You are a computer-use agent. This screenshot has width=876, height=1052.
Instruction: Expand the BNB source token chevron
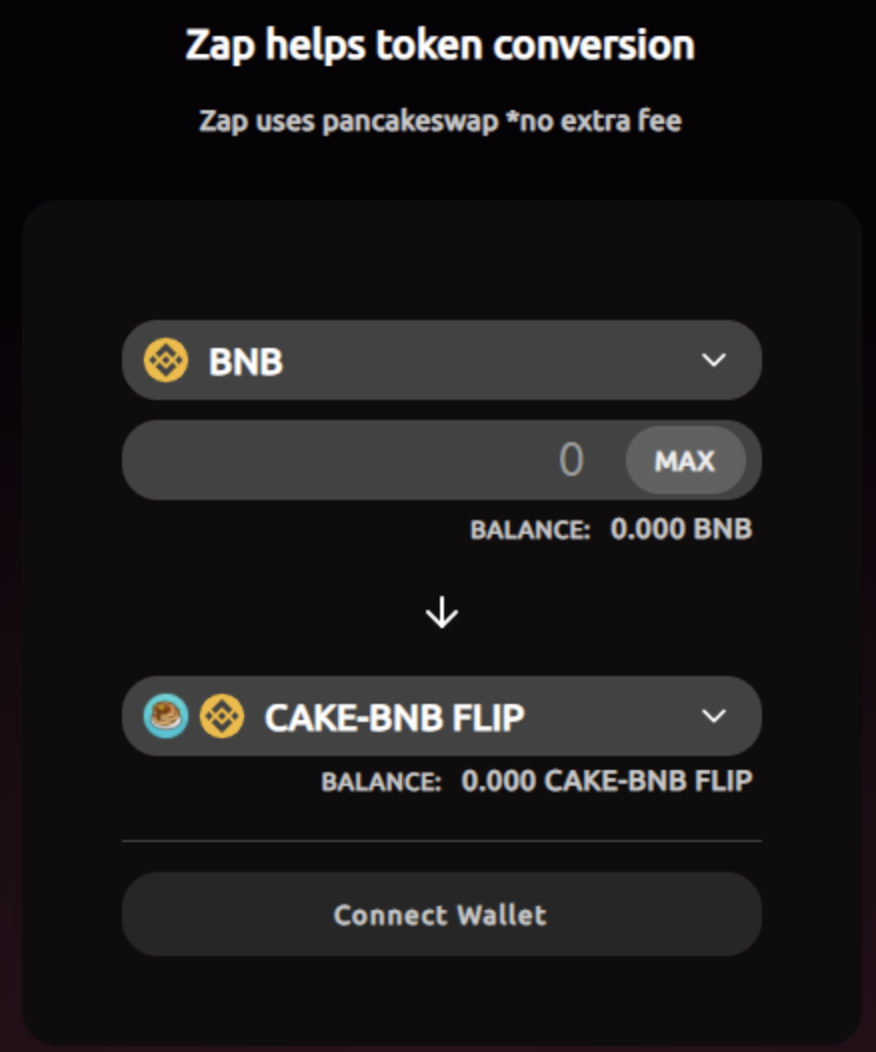point(713,360)
